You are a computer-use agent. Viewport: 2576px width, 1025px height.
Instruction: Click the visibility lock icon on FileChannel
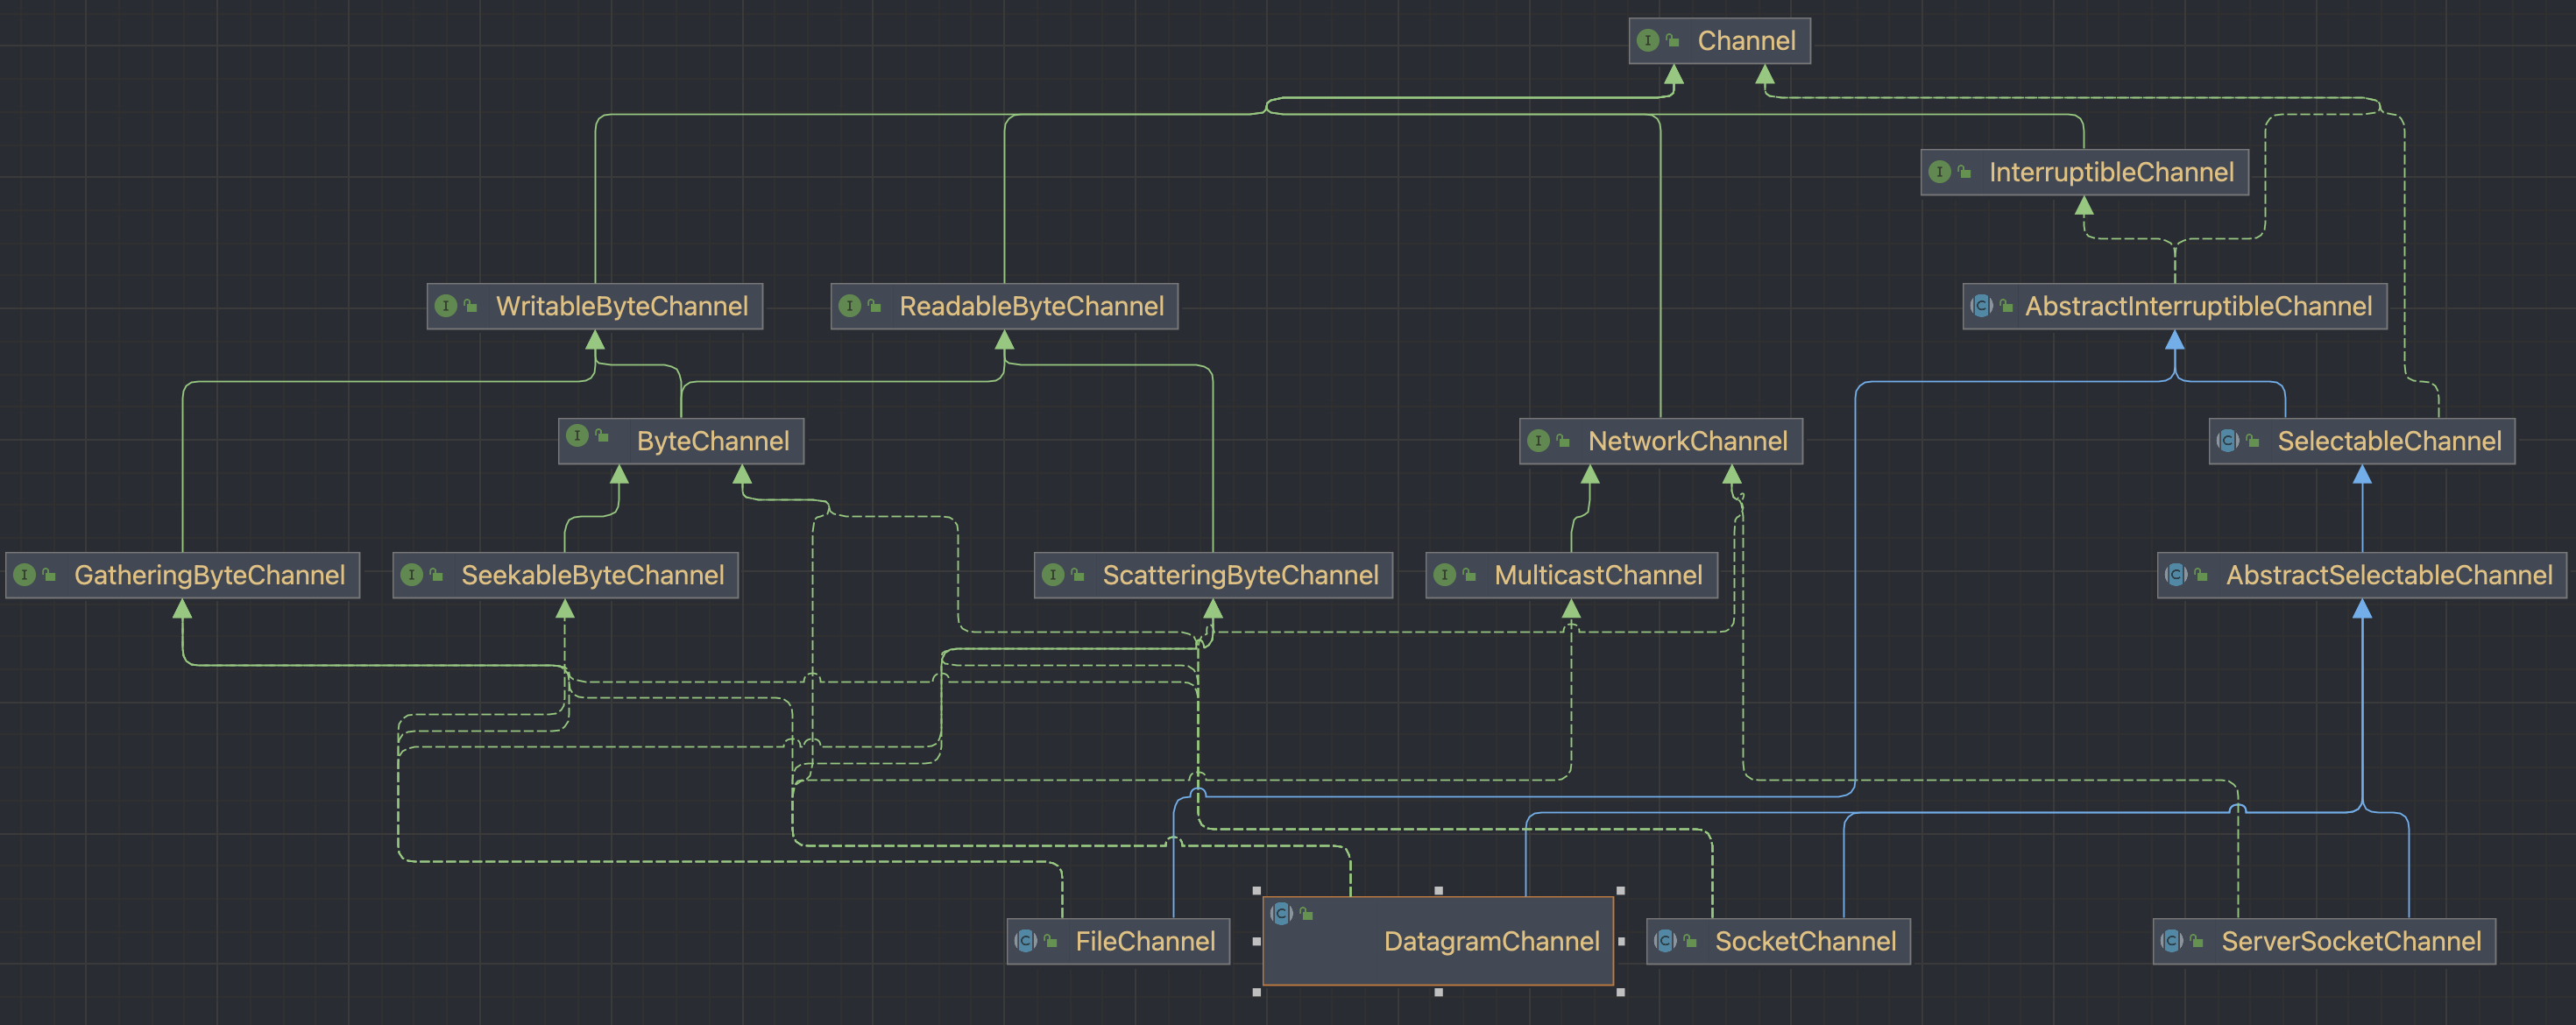click(x=1051, y=941)
